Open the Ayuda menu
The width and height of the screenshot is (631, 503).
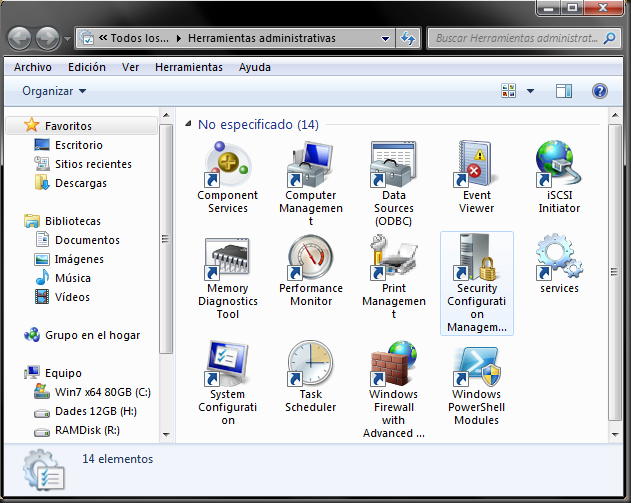pos(254,67)
